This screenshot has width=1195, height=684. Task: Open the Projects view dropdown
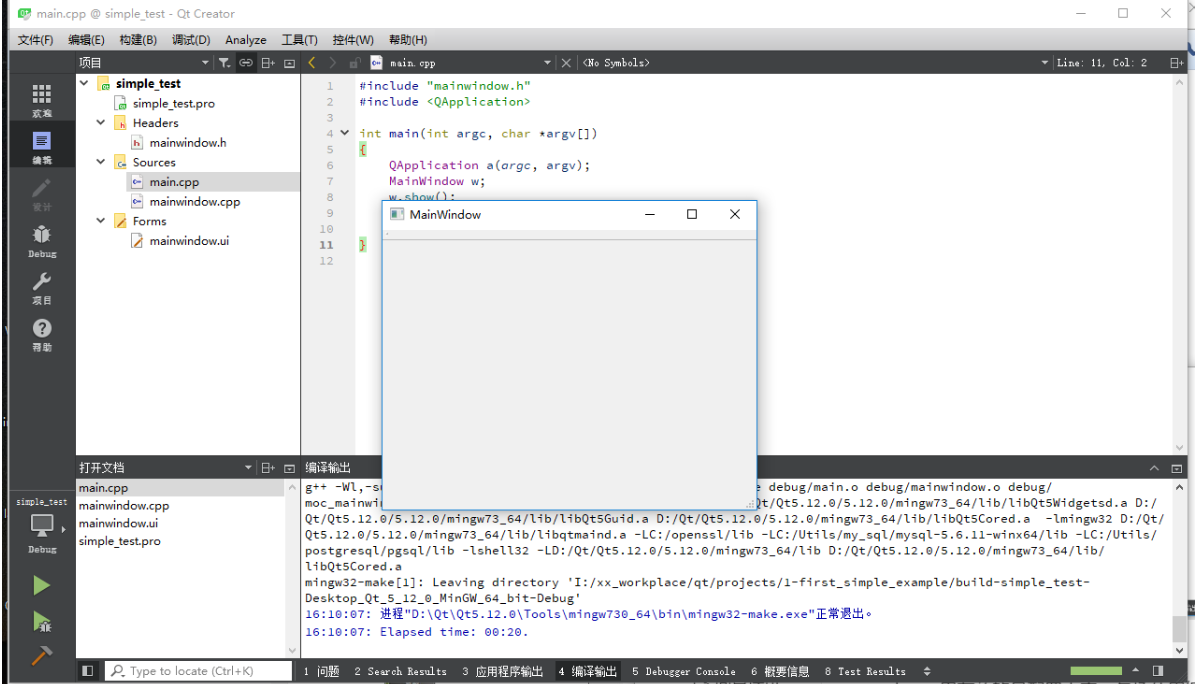pos(204,63)
